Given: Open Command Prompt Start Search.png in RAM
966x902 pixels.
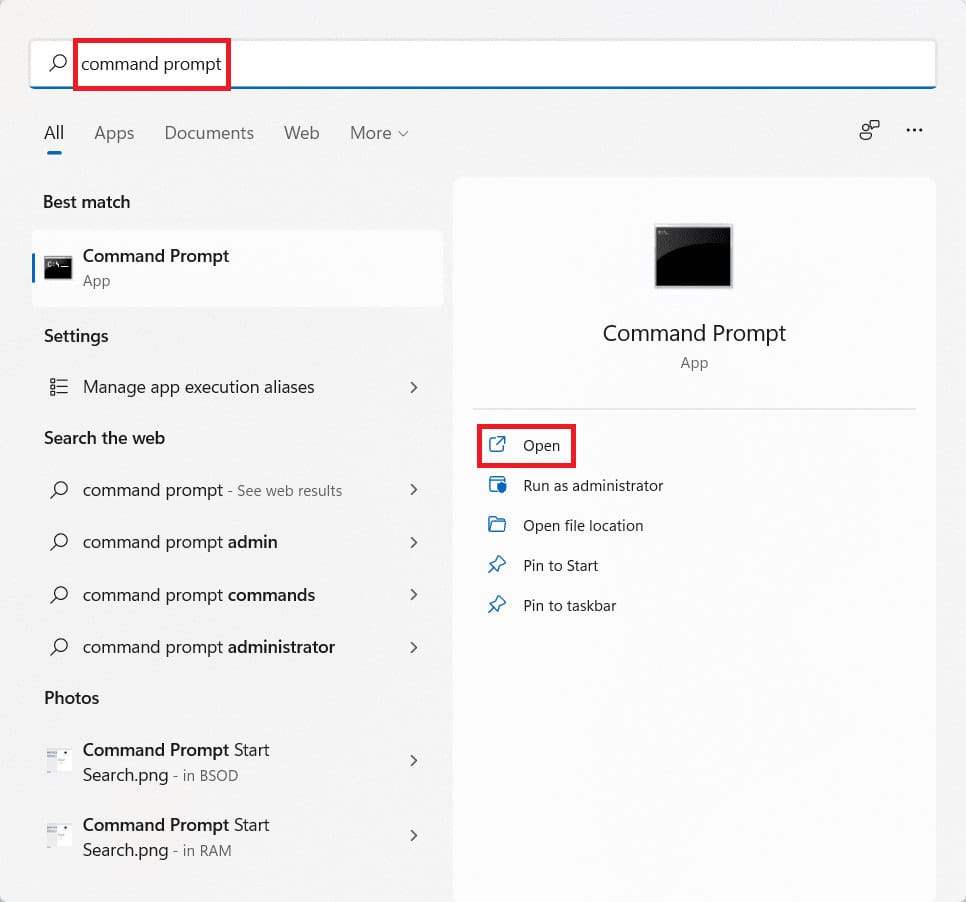Looking at the screenshot, I should pos(238,837).
